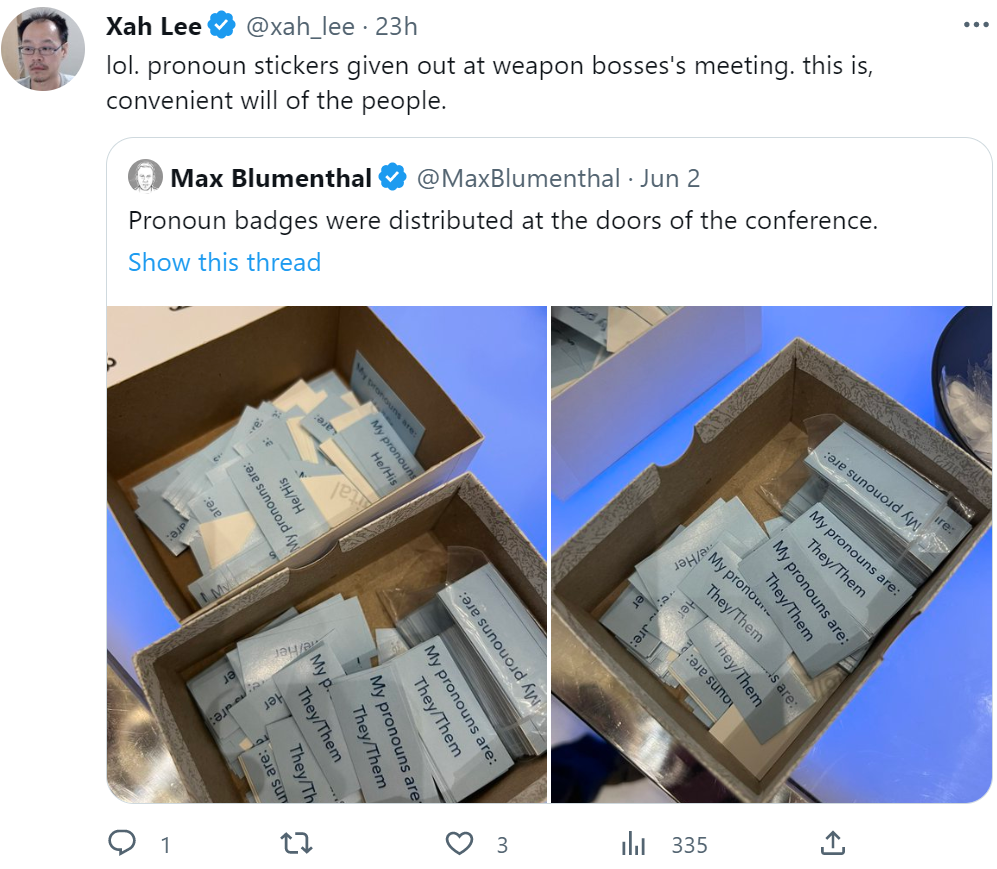Open the Jun 2 quoted tweet date
The height and width of the screenshot is (869, 997).
(x=670, y=179)
